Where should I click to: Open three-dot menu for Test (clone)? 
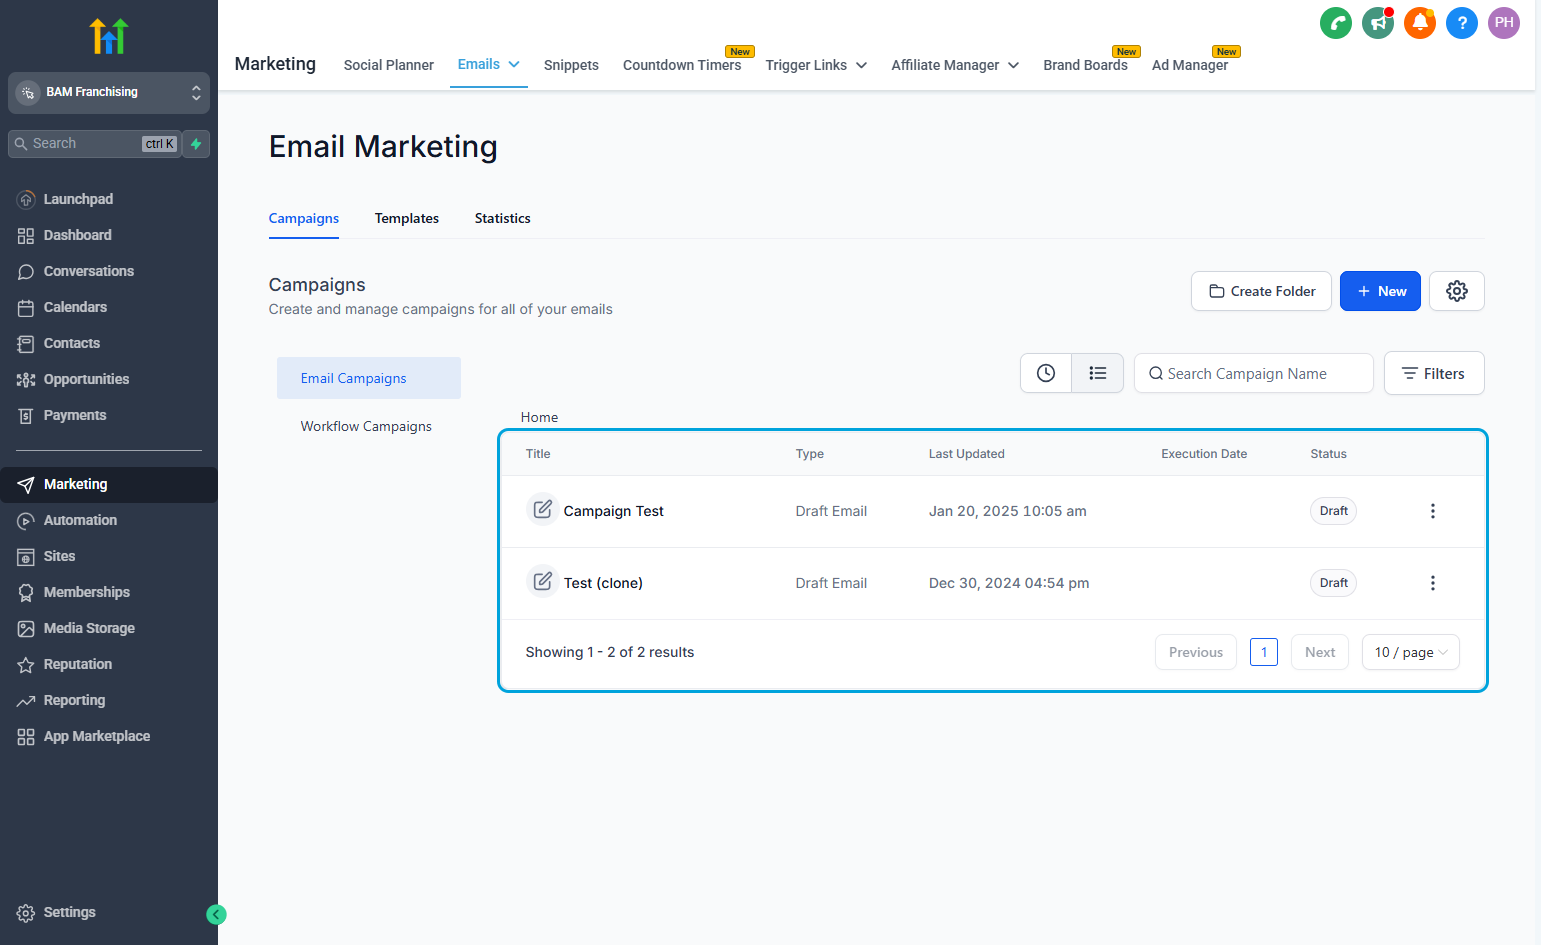coord(1433,583)
